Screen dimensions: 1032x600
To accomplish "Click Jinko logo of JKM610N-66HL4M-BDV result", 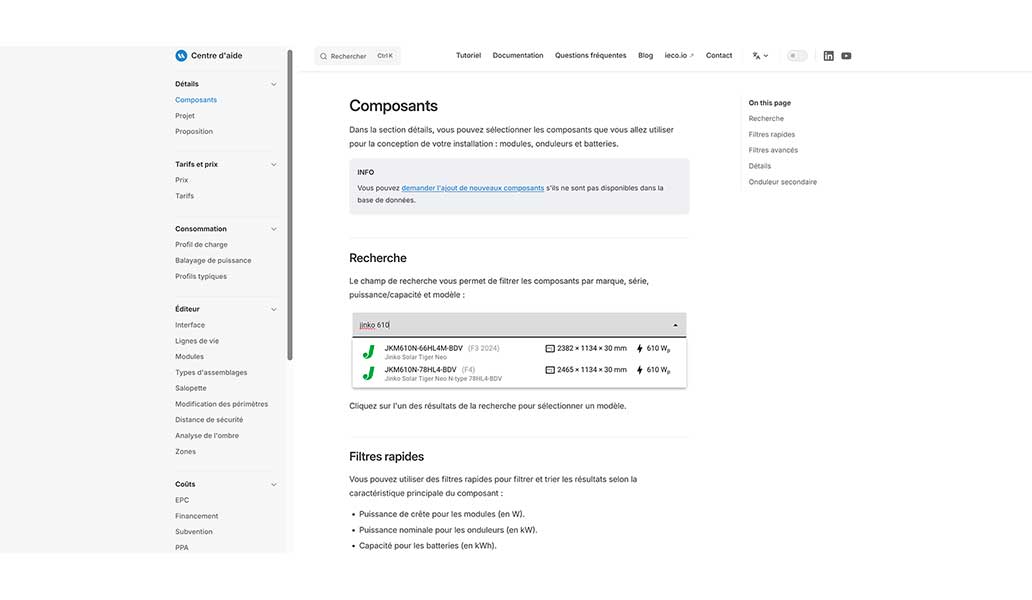I will tap(368, 351).
